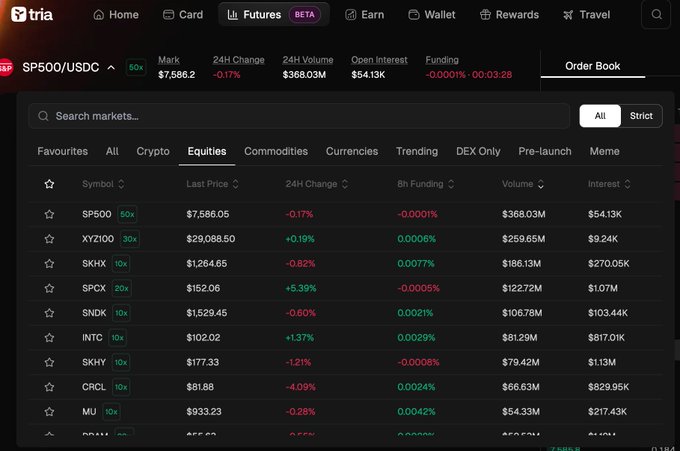Select the SKHX symbol in the list
This screenshot has width=680, height=451.
click(x=94, y=264)
